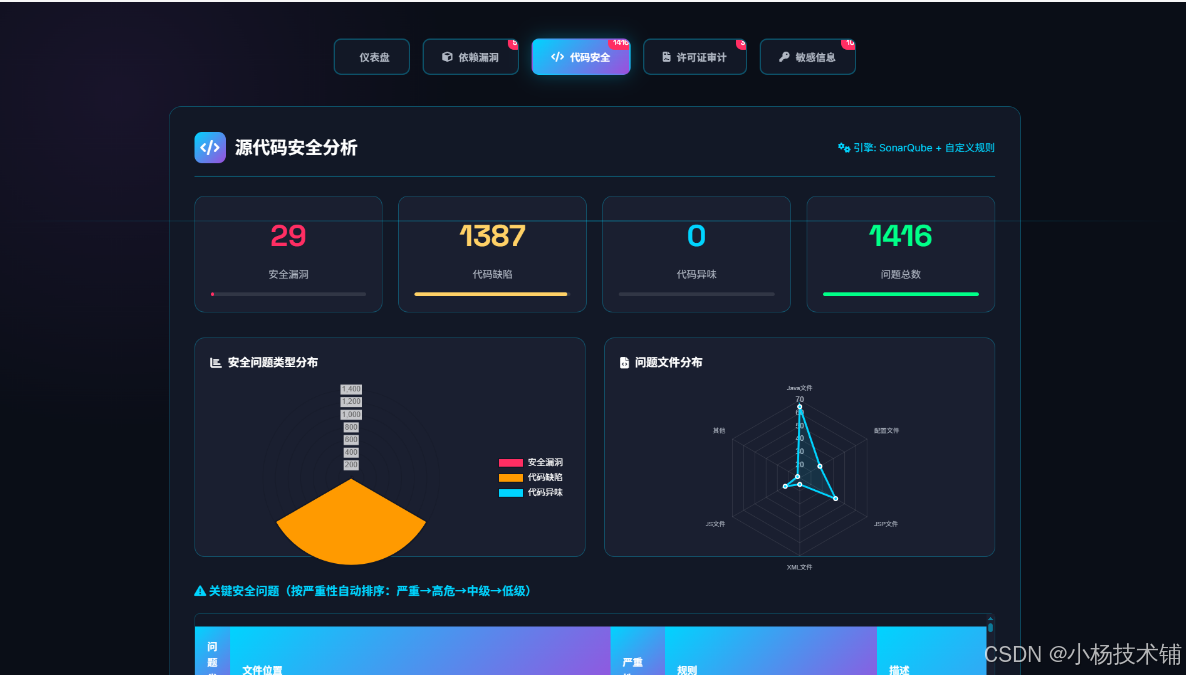Open the 仪表盘 dashboard tab

coord(371,57)
